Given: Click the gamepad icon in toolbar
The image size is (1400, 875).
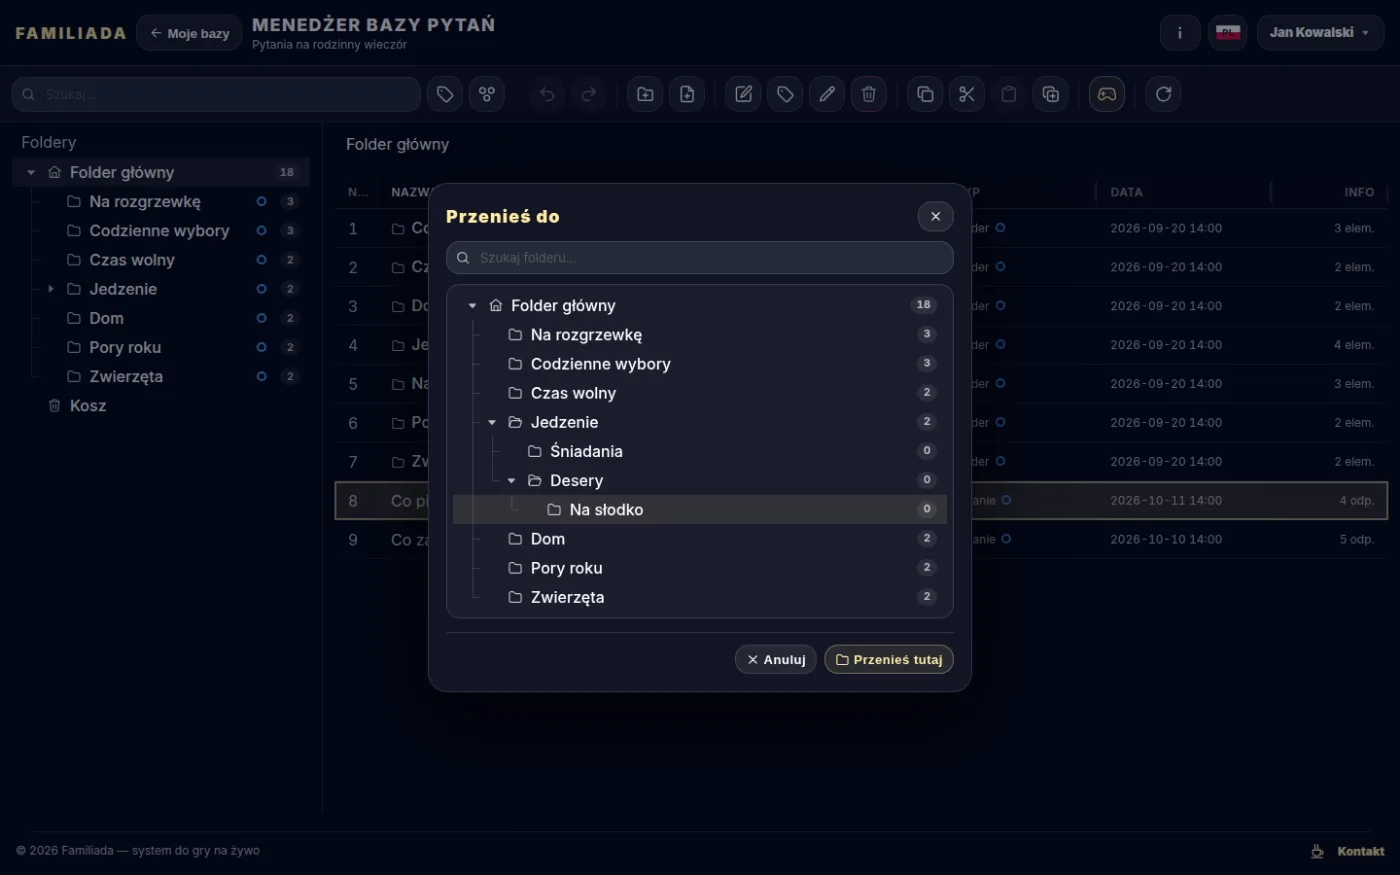Looking at the screenshot, I should tap(1107, 94).
